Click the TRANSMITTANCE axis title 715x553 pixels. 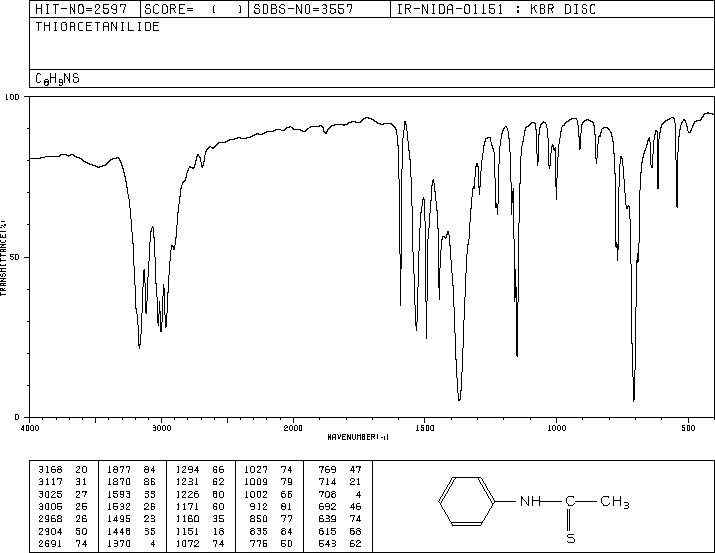[3, 258]
